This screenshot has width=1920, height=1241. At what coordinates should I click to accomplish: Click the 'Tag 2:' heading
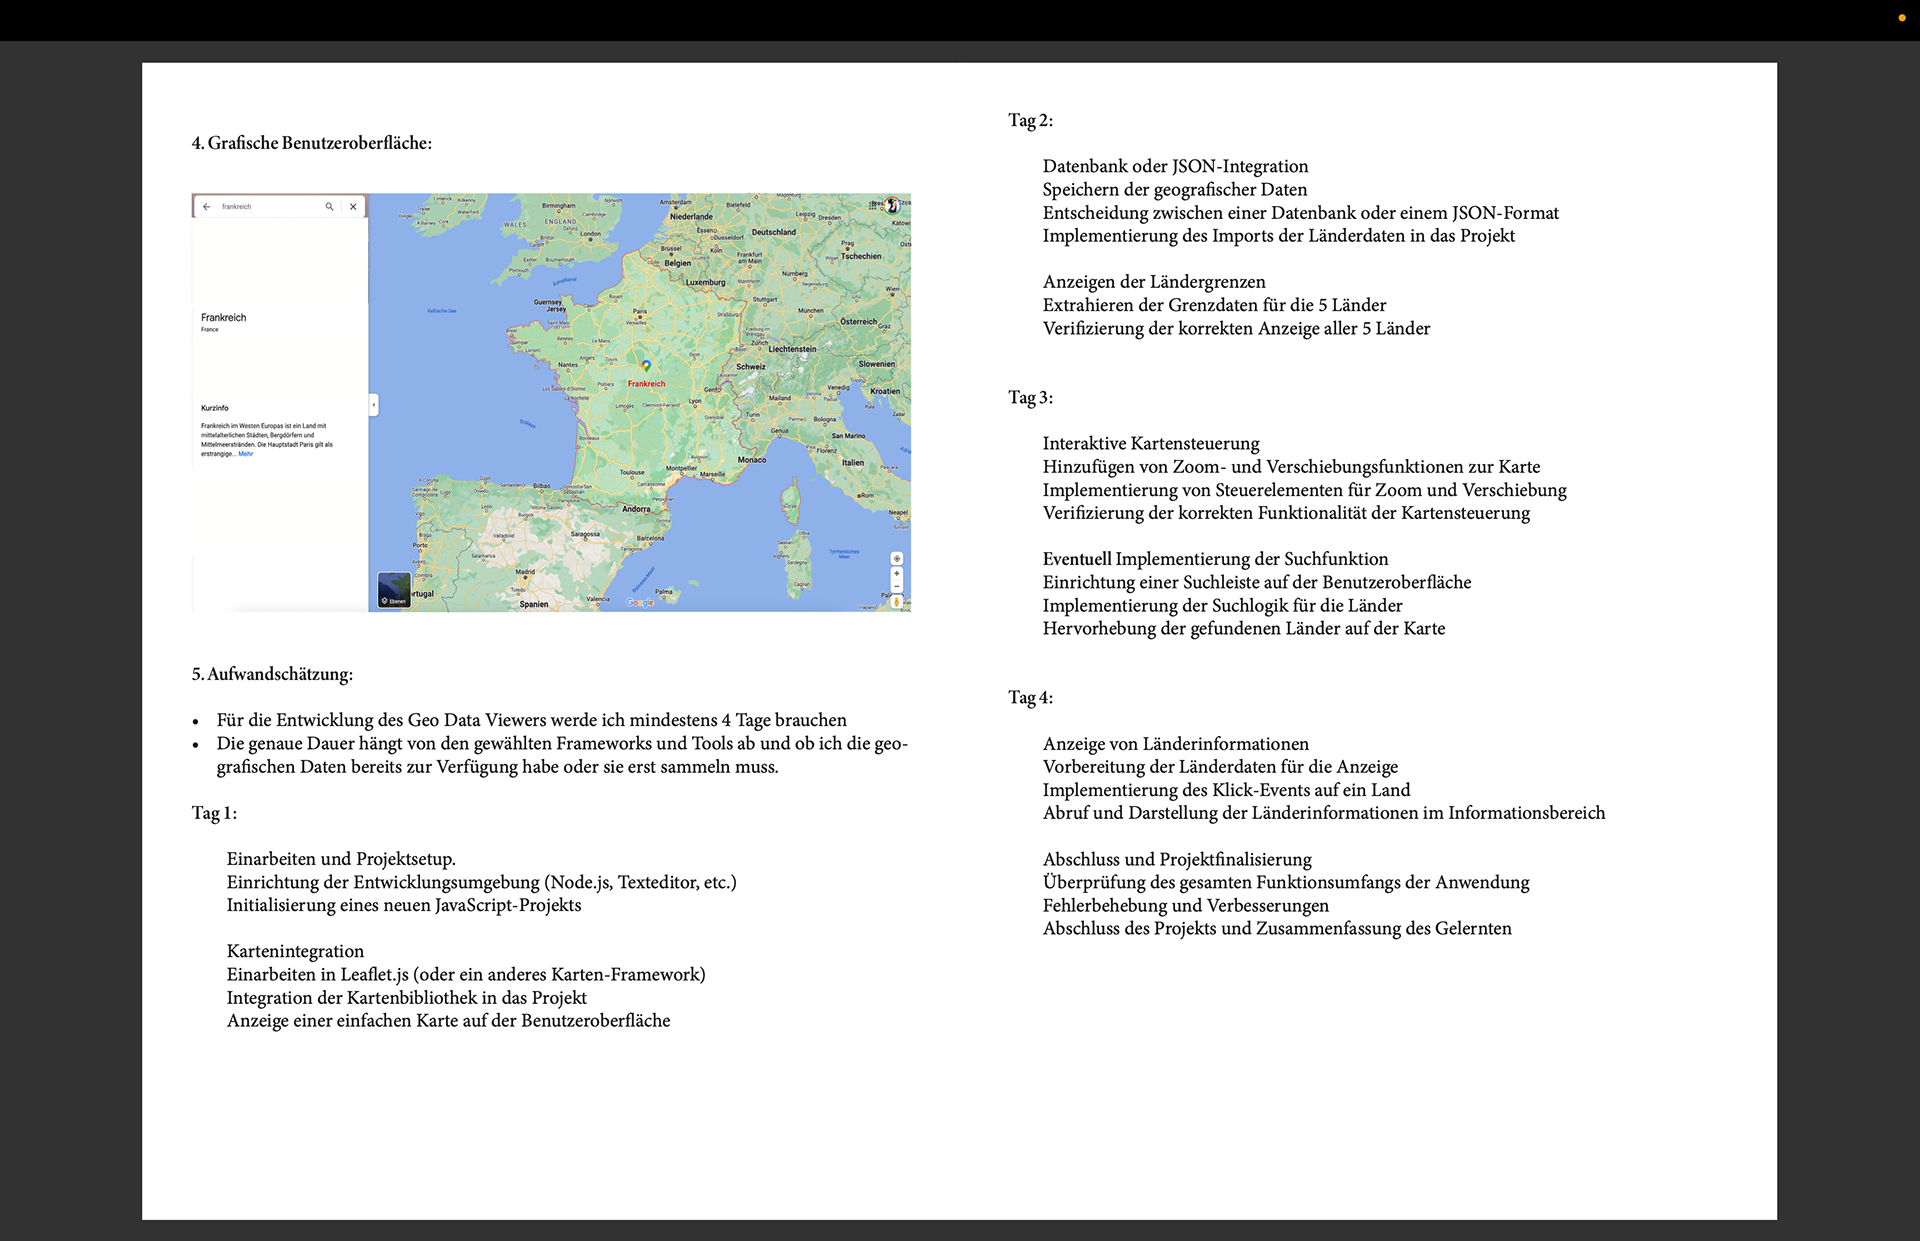click(1030, 120)
